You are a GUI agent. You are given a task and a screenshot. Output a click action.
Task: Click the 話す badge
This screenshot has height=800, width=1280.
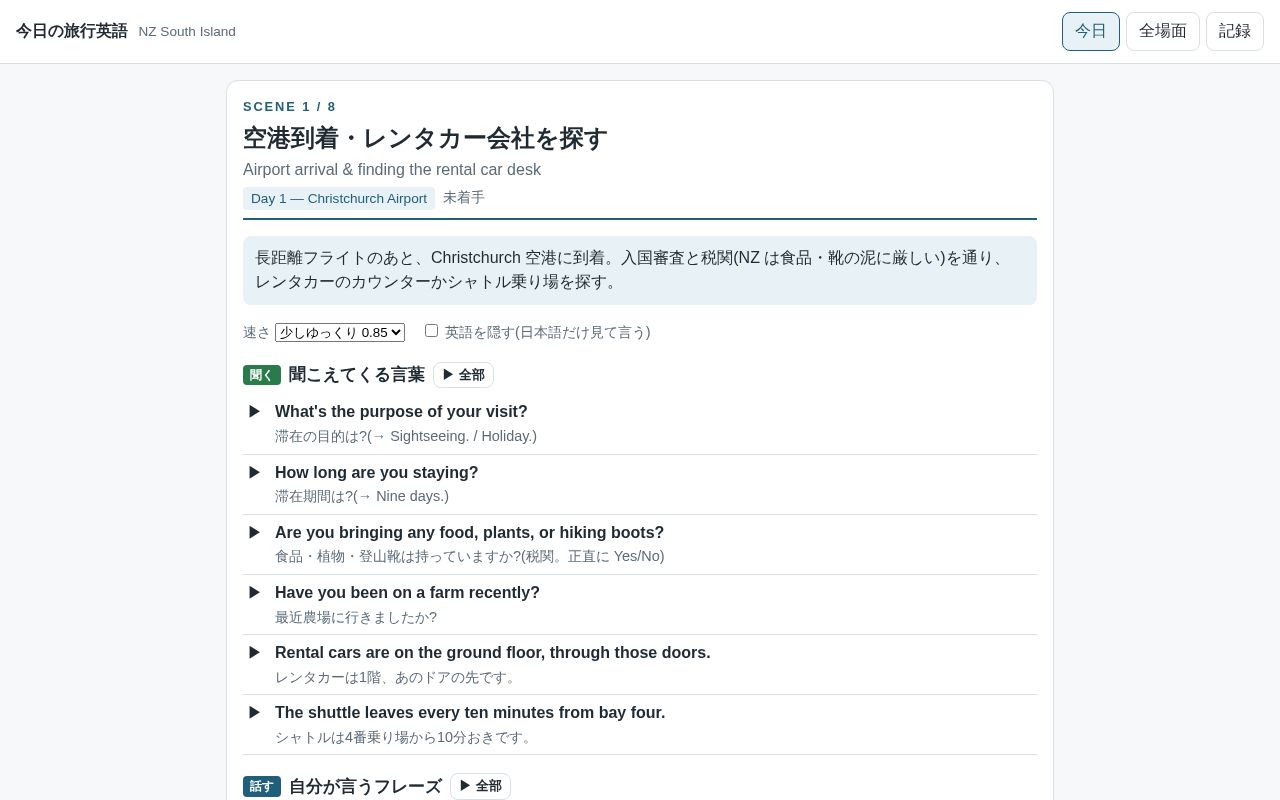point(262,786)
